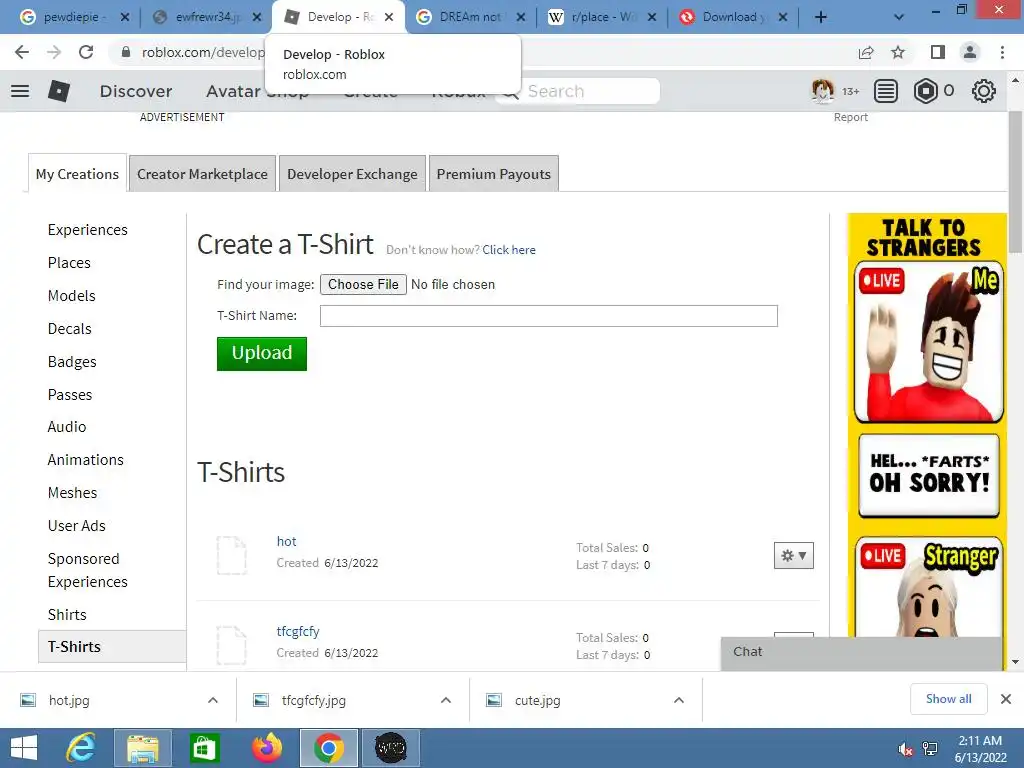
Task: Open the Robux balance icon
Action: tap(925, 91)
